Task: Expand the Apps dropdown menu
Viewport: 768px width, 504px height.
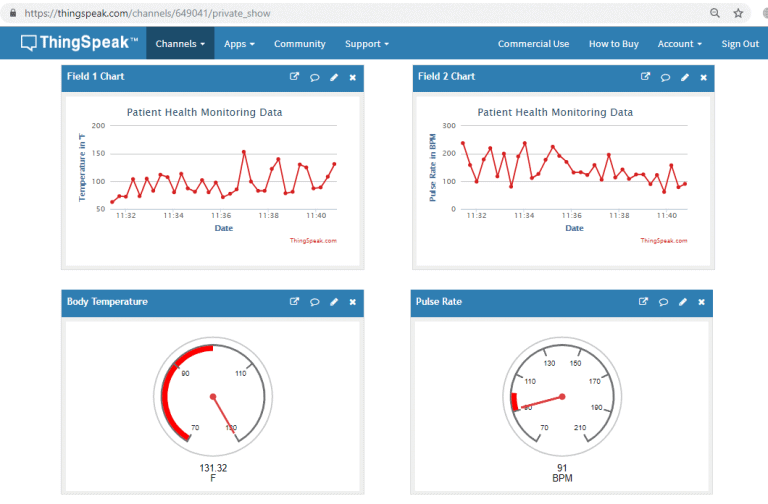Action: [239, 44]
